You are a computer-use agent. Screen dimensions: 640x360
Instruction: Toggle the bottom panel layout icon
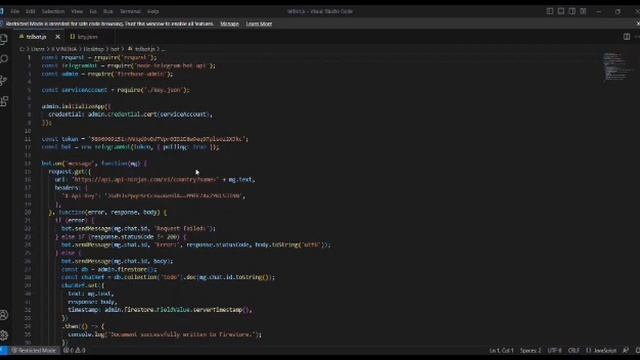point(561,11)
